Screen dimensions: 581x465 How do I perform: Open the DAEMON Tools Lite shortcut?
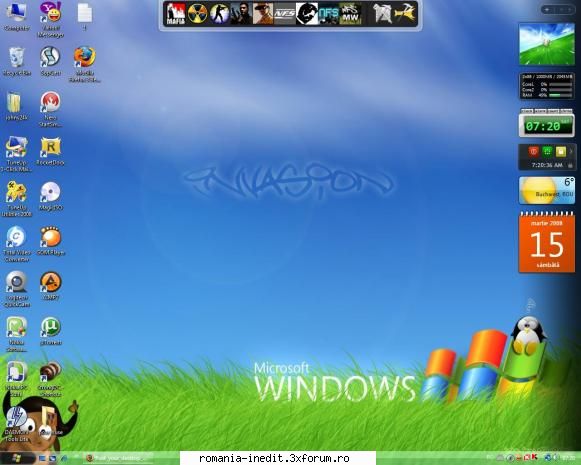[16, 423]
